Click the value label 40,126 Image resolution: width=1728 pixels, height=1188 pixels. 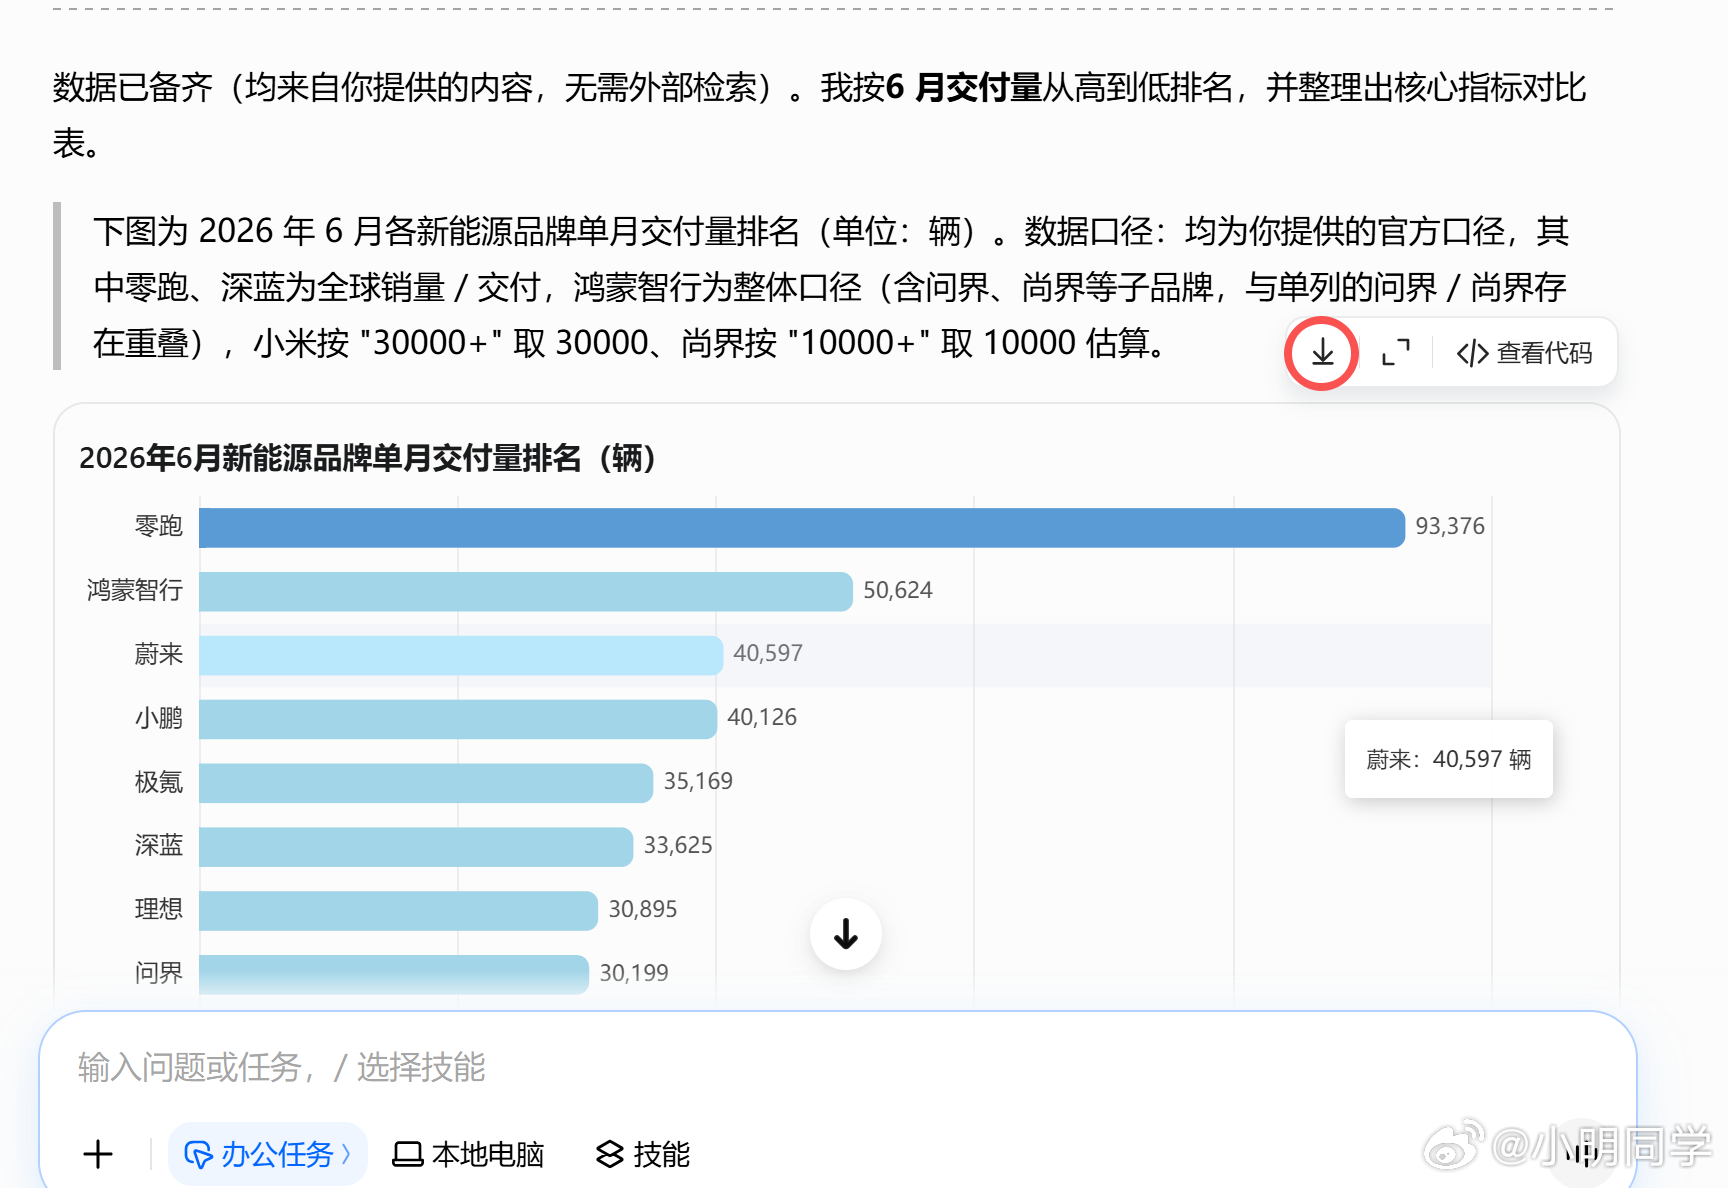tap(762, 717)
